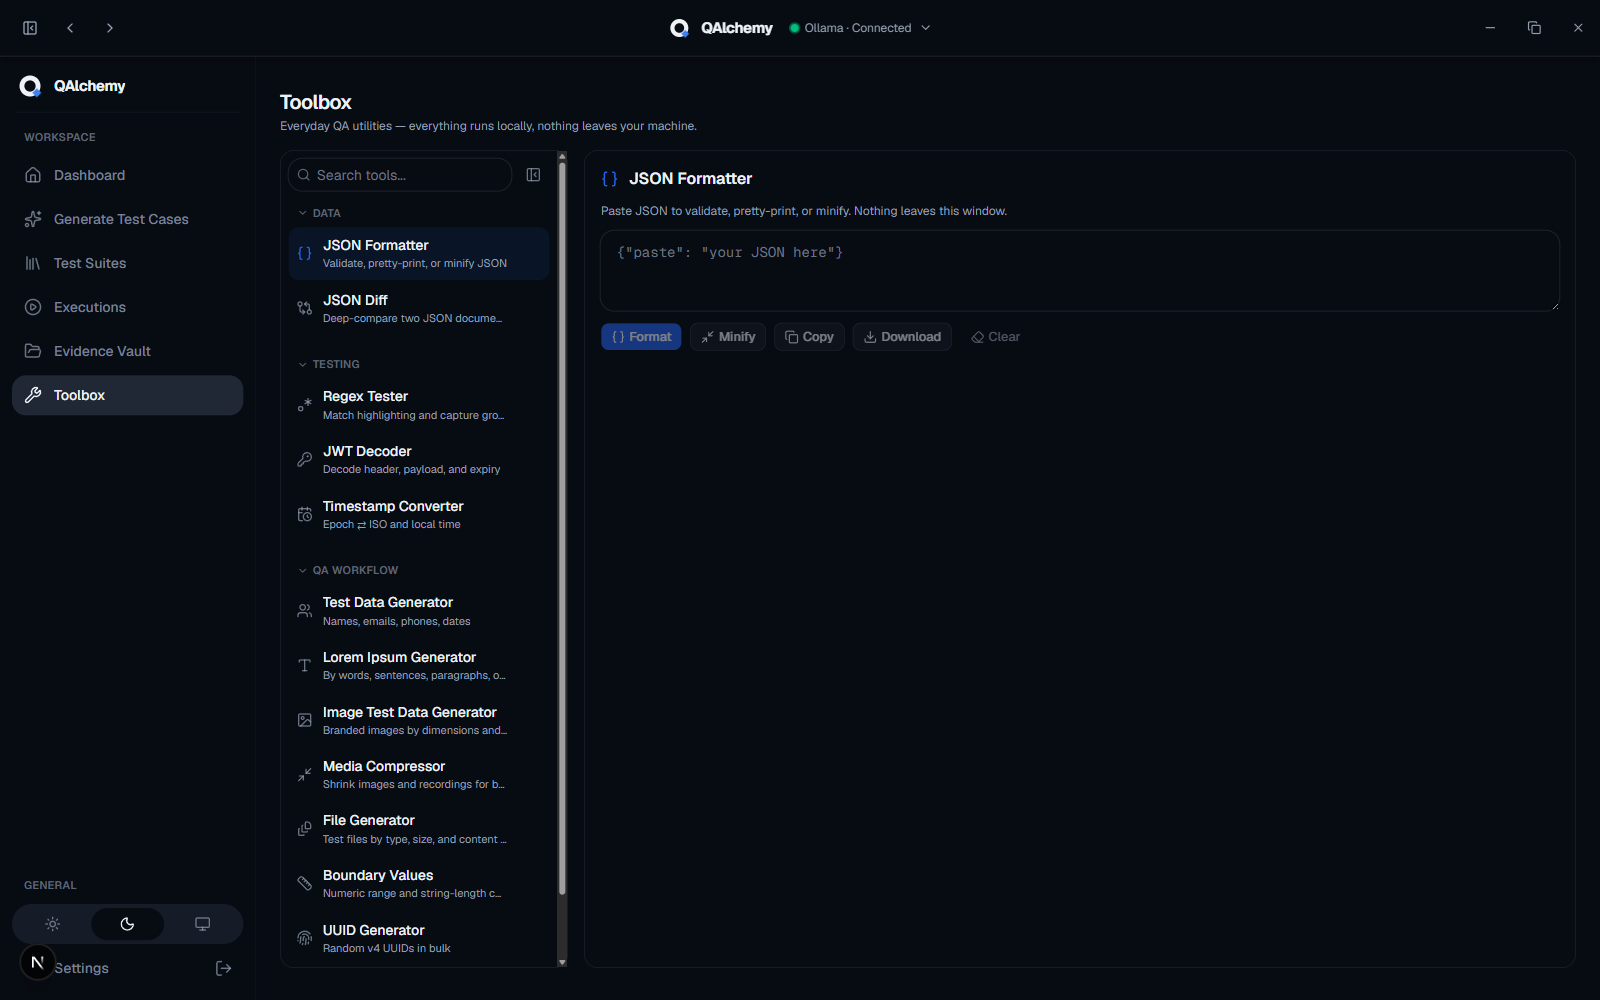The width and height of the screenshot is (1600, 1000).
Task: Open Evidence Vault page
Action: pos(127,351)
